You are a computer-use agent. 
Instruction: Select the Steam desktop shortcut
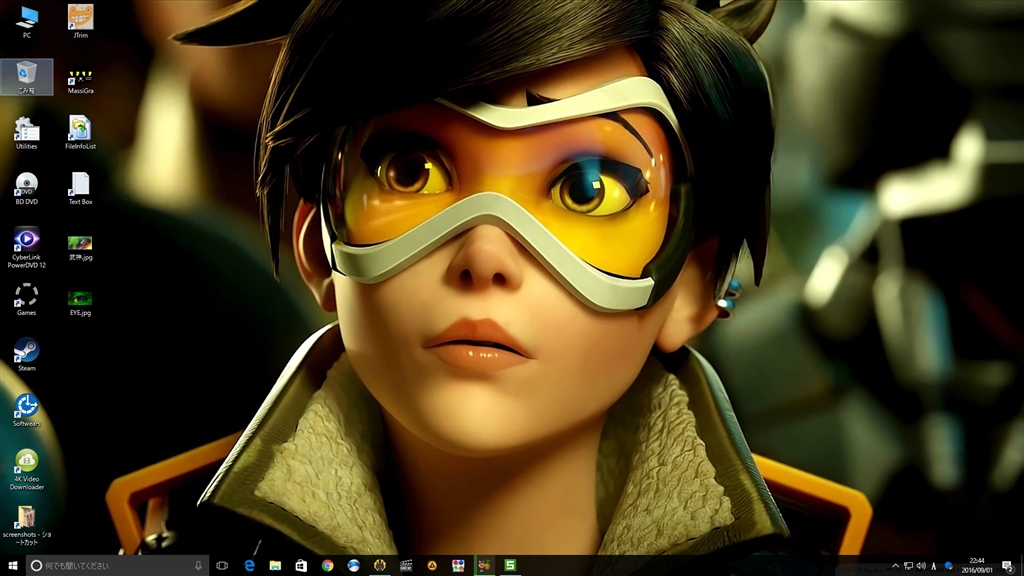(x=27, y=355)
